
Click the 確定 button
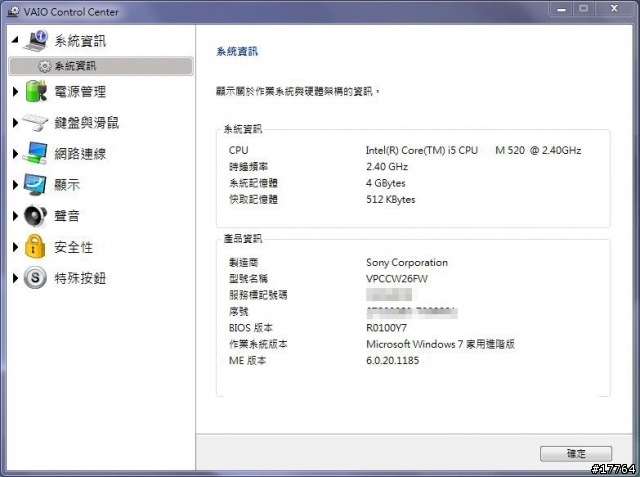pos(576,453)
